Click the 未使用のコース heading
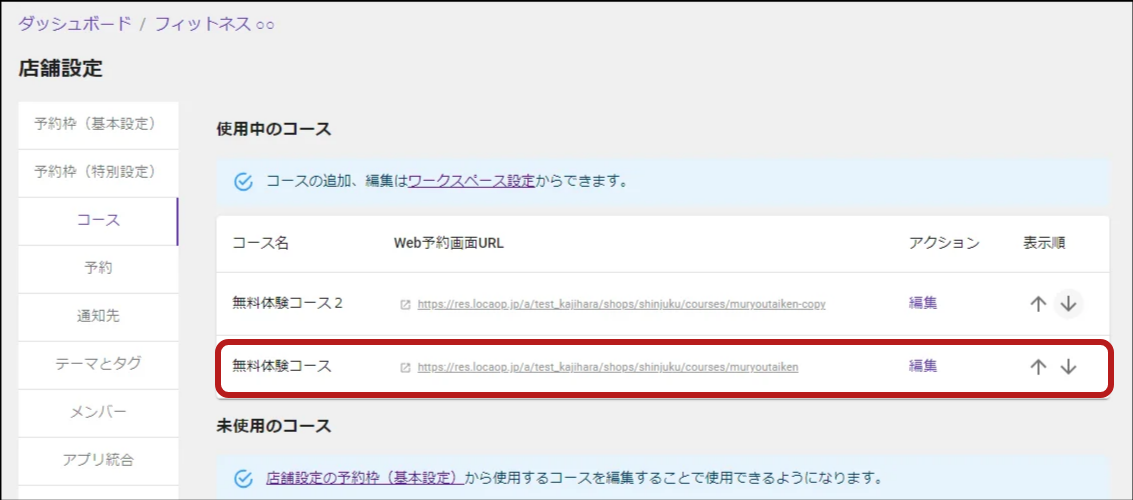This screenshot has height=500, width=1133. [x=273, y=426]
